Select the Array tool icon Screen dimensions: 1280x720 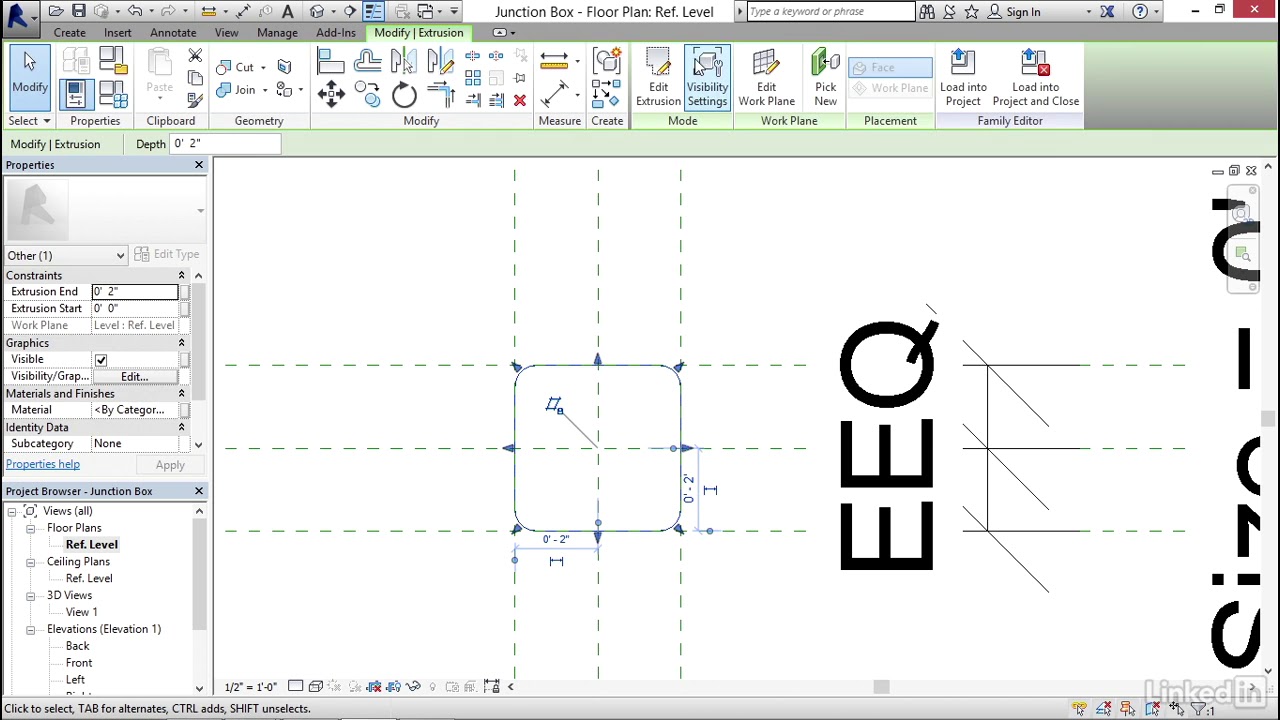click(472, 78)
